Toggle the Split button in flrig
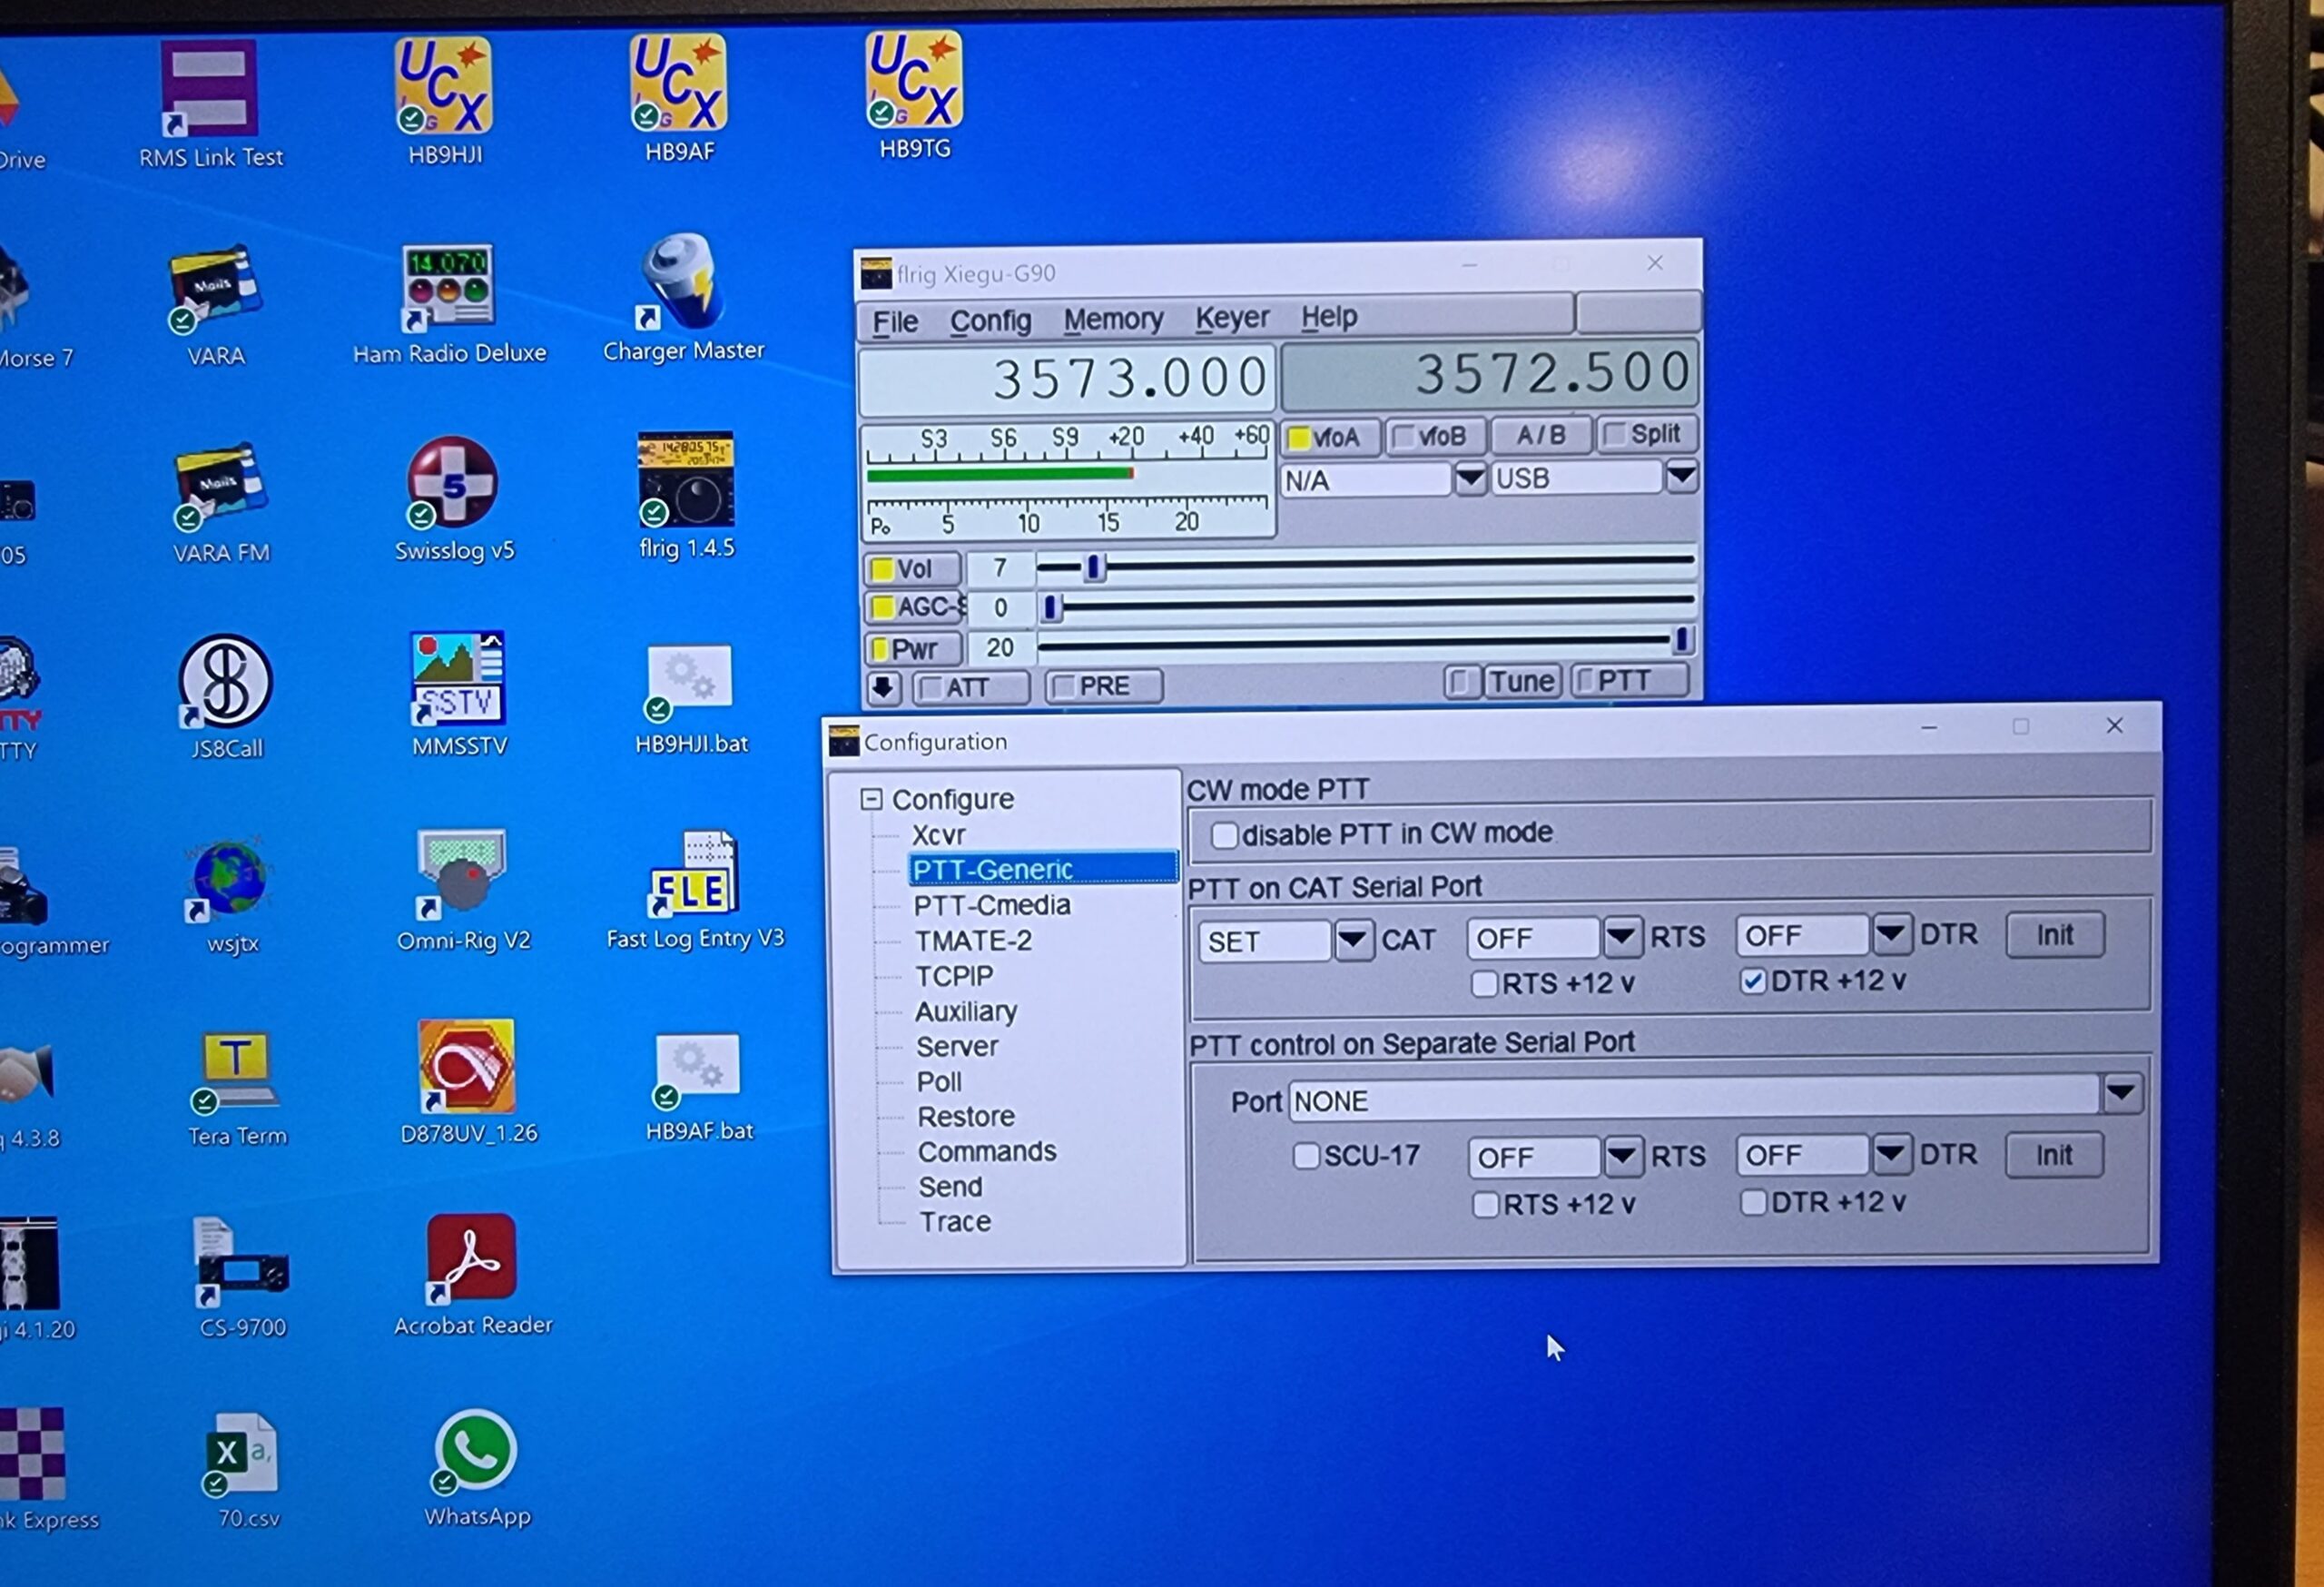Image resolution: width=2324 pixels, height=1587 pixels. [x=1646, y=434]
